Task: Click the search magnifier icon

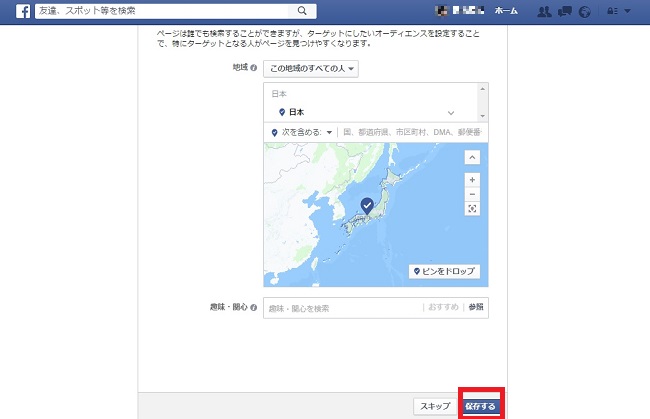Action: tap(302, 11)
